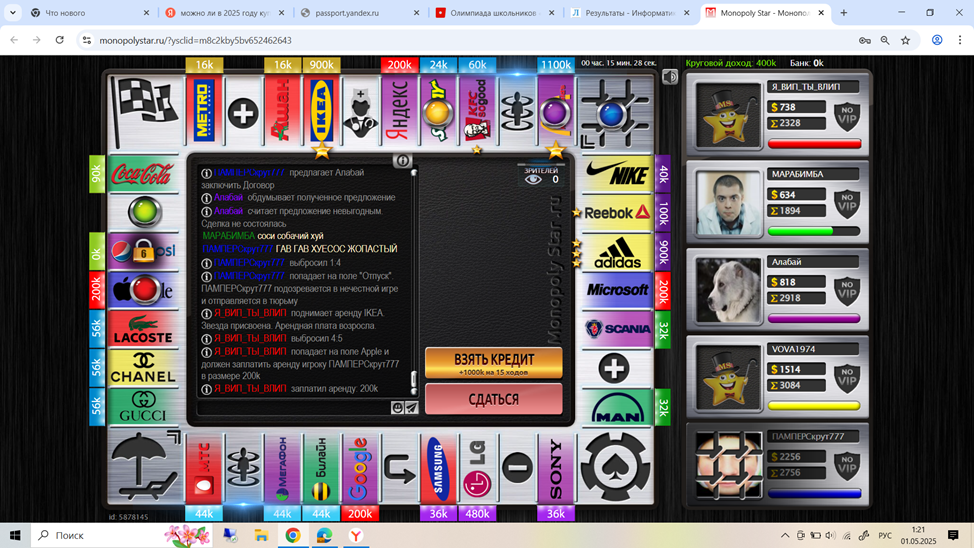974x548 pixels.
Task: Click the browser address bar
Action: (x=472, y=40)
